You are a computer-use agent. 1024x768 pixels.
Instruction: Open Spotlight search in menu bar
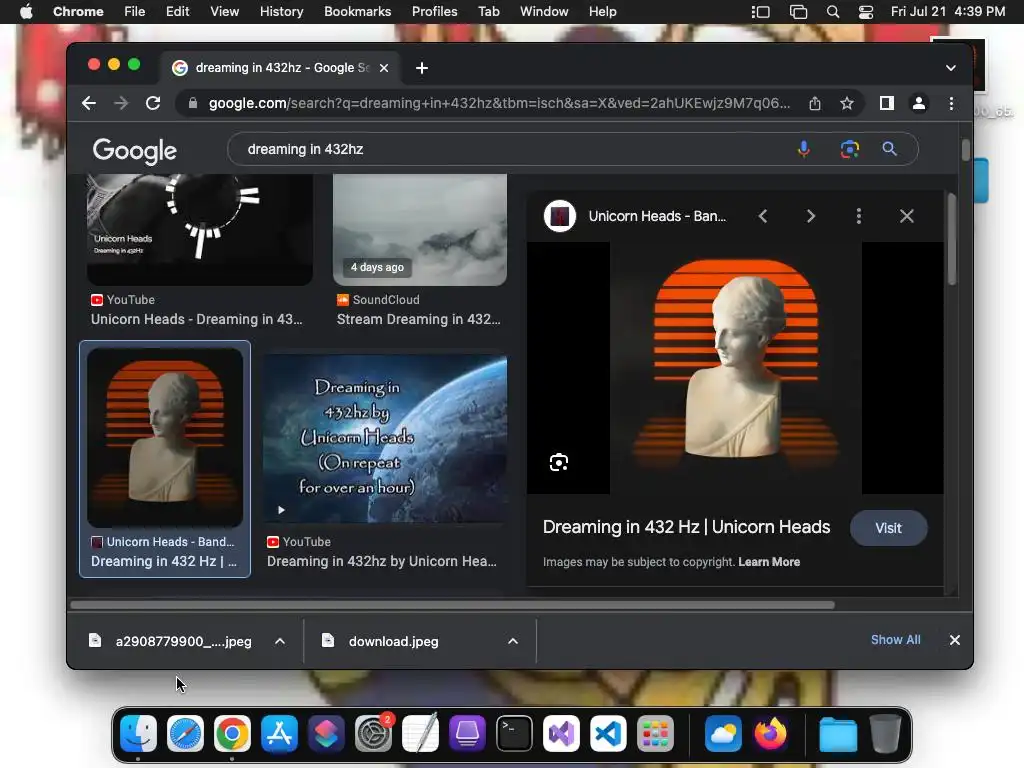pyautogui.click(x=833, y=12)
